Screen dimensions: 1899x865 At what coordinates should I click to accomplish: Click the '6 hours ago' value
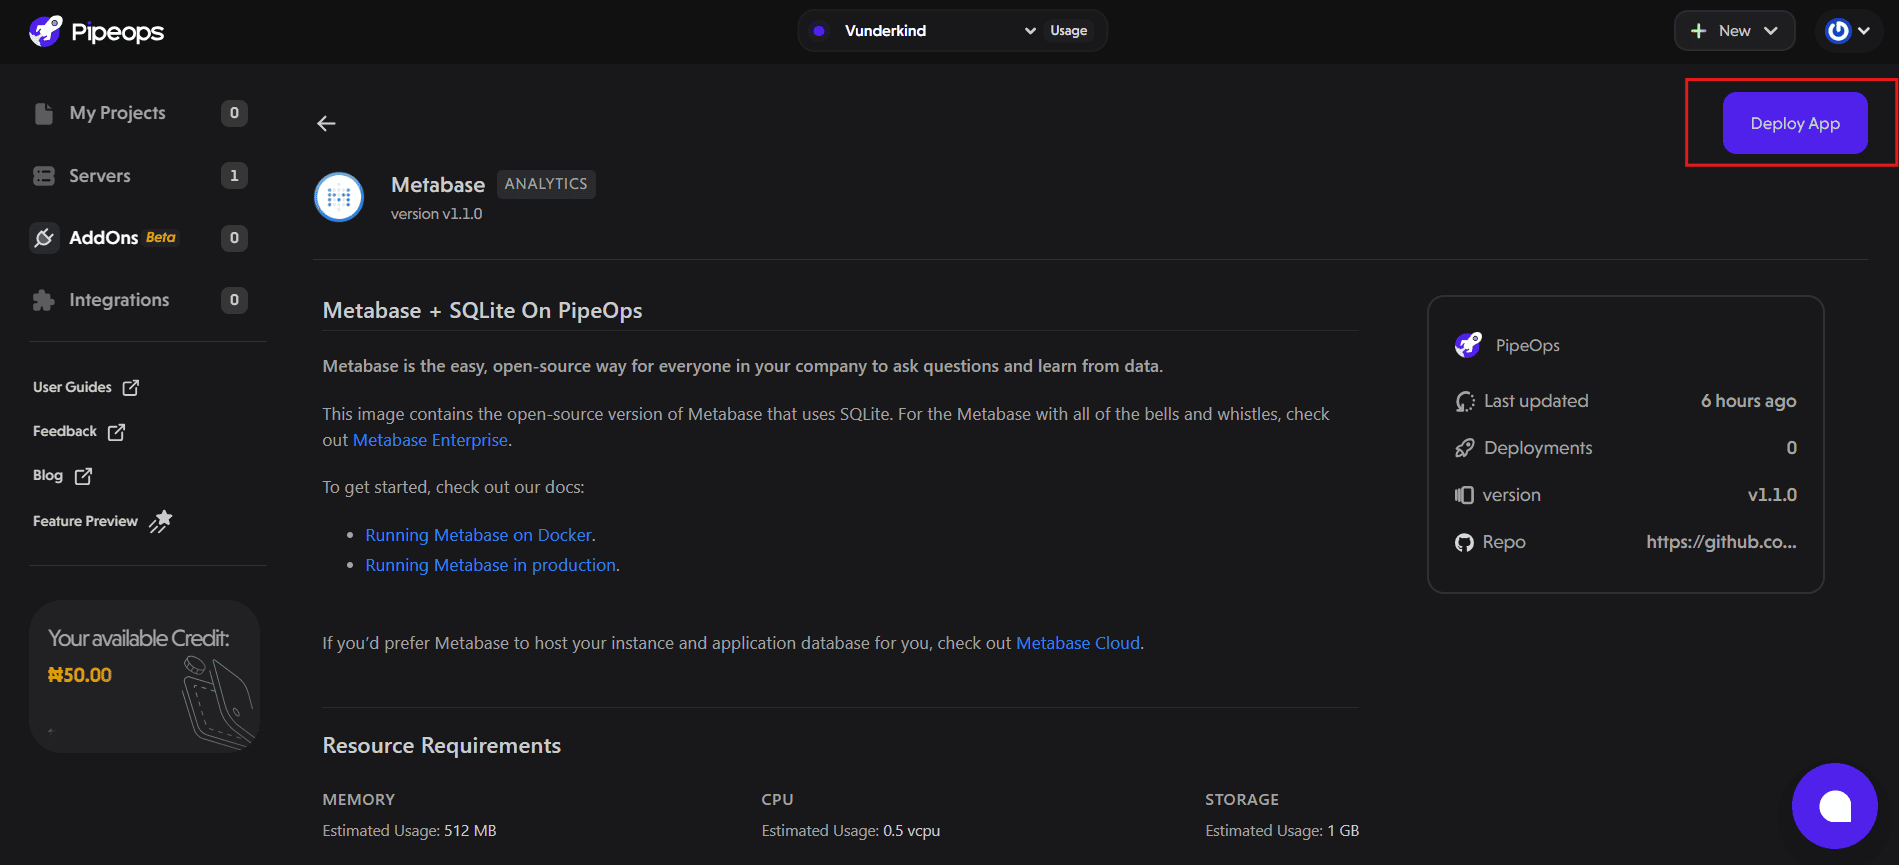pos(1748,401)
